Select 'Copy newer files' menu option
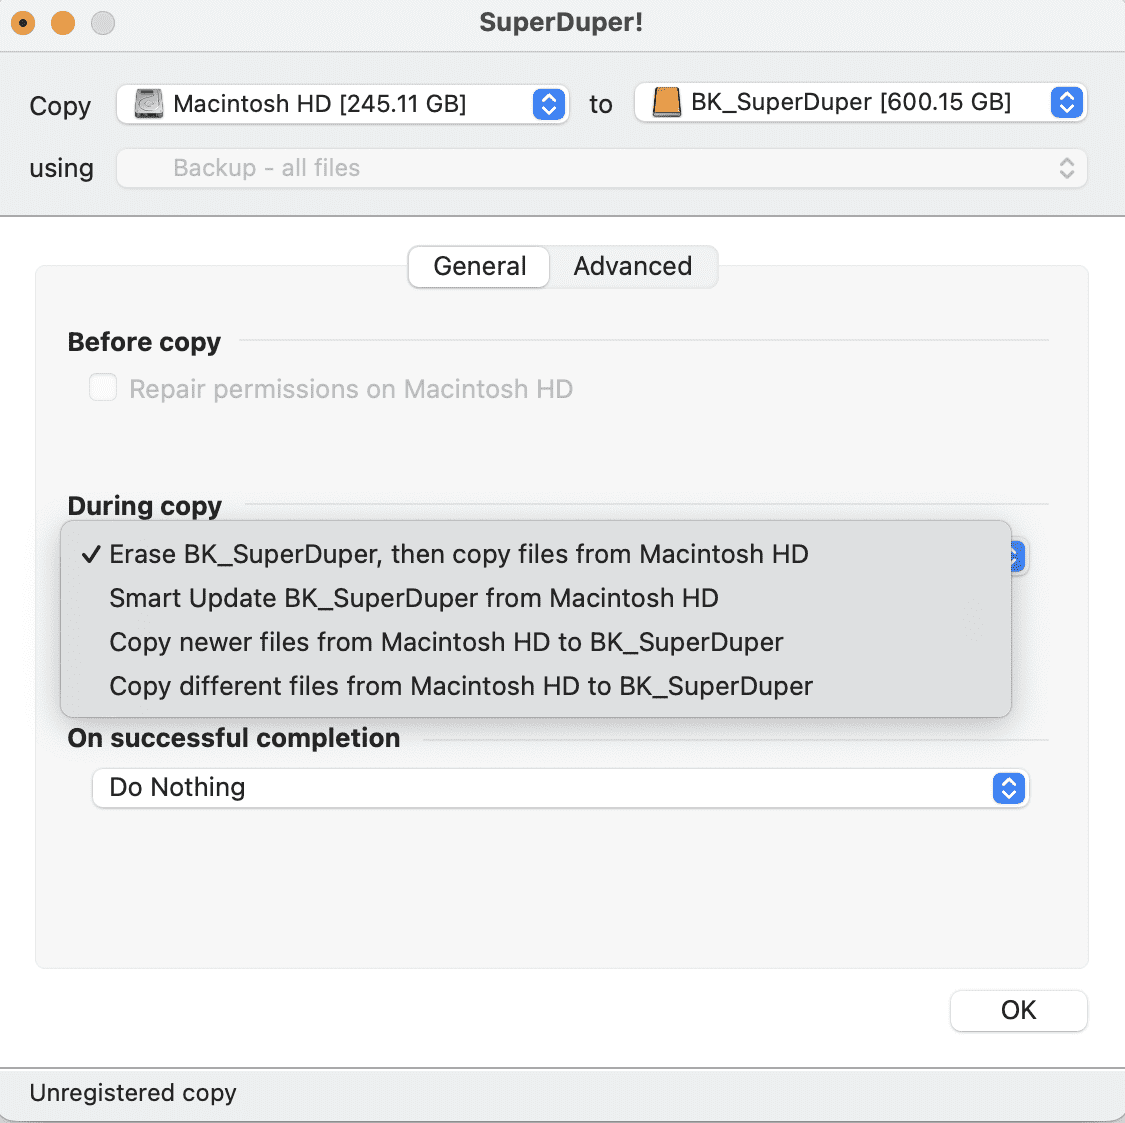The height and width of the screenshot is (1123, 1125). (x=536, y=642)
